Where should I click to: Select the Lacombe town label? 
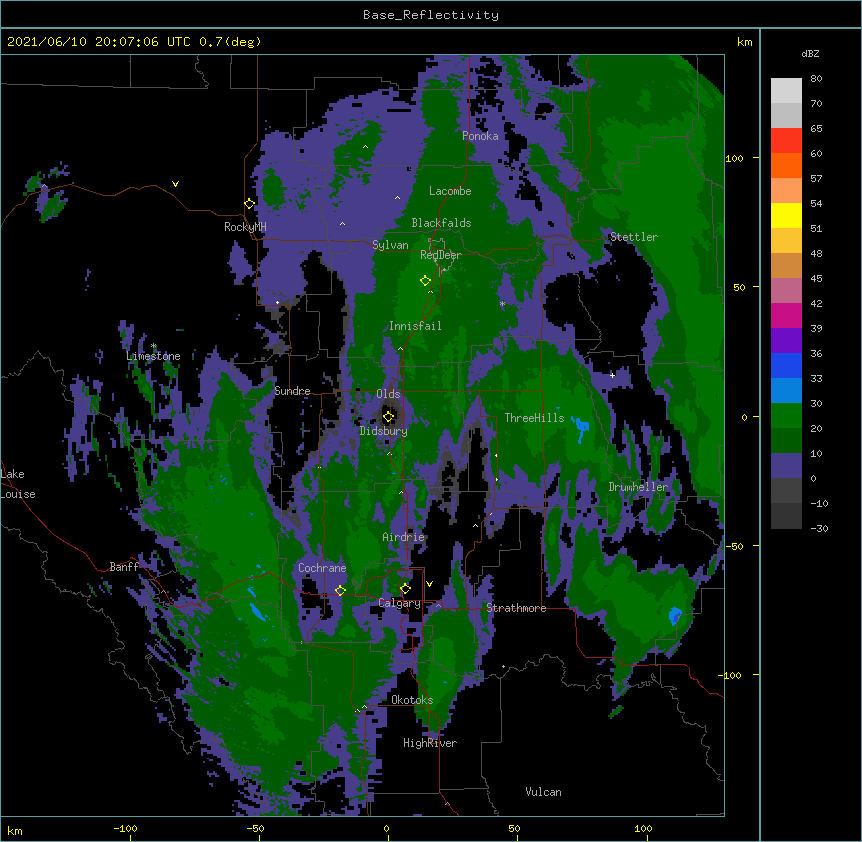450,191
